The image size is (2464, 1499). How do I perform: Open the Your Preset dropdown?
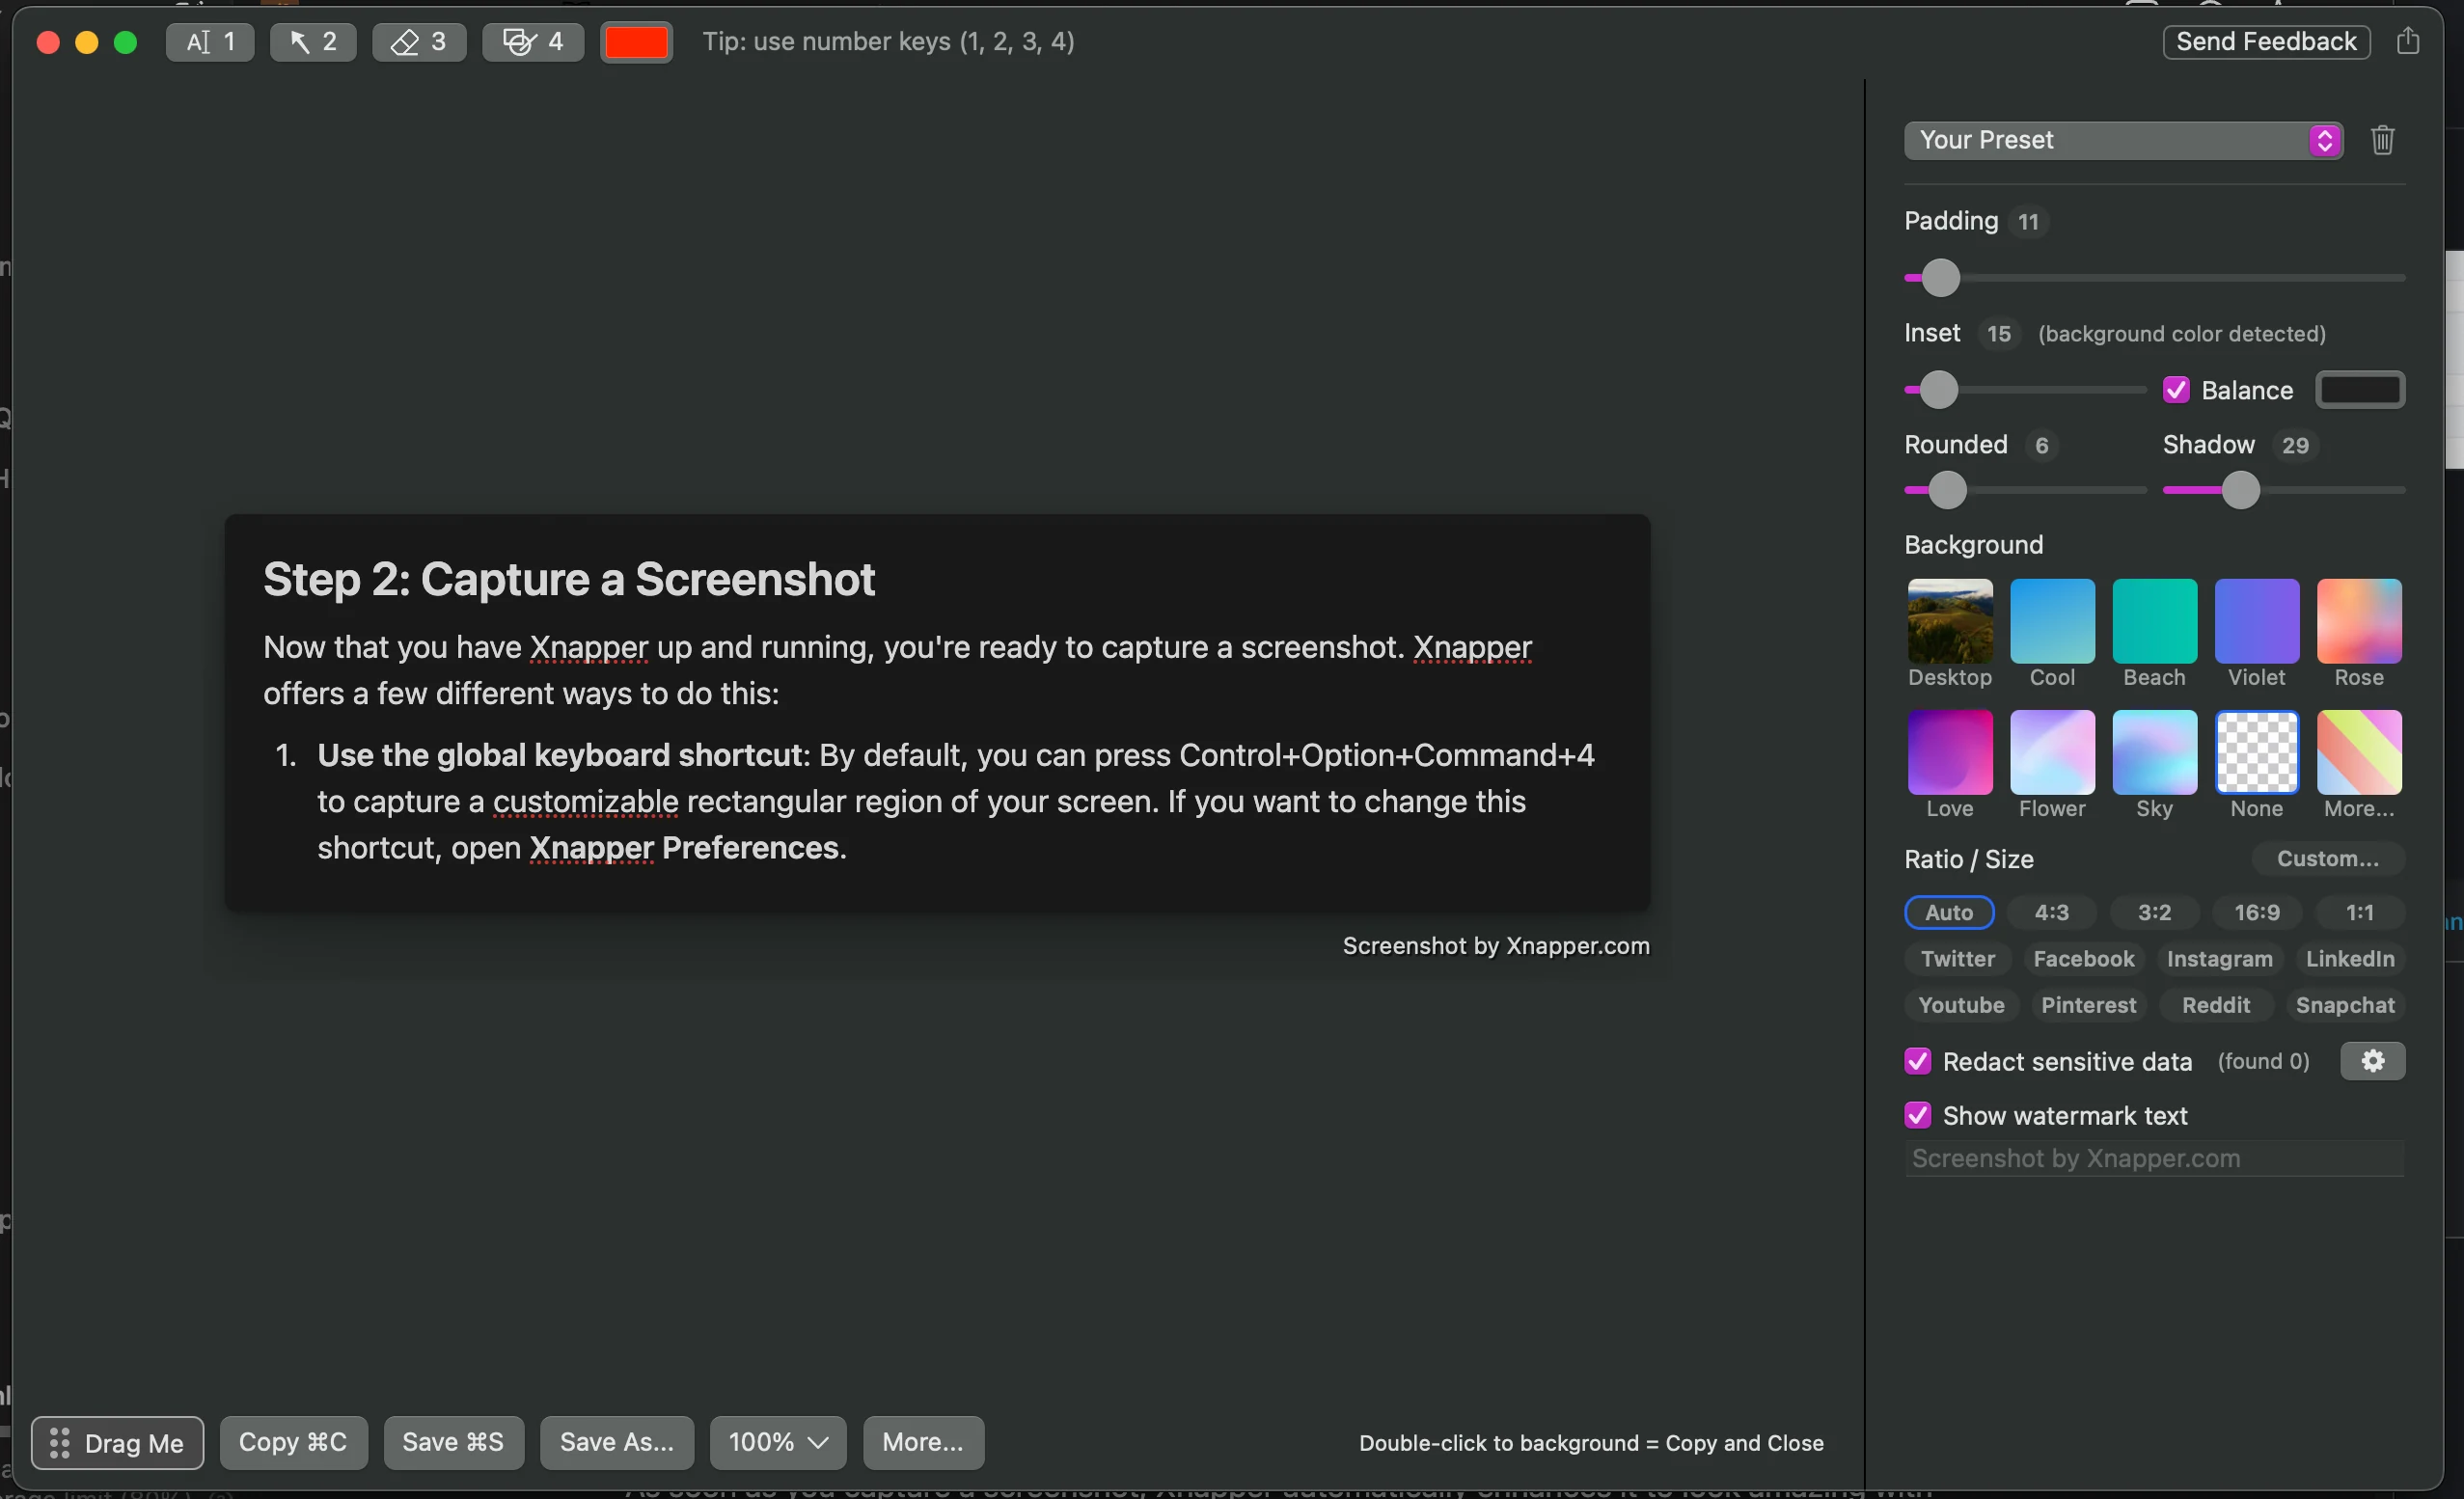click(2122, 140)
